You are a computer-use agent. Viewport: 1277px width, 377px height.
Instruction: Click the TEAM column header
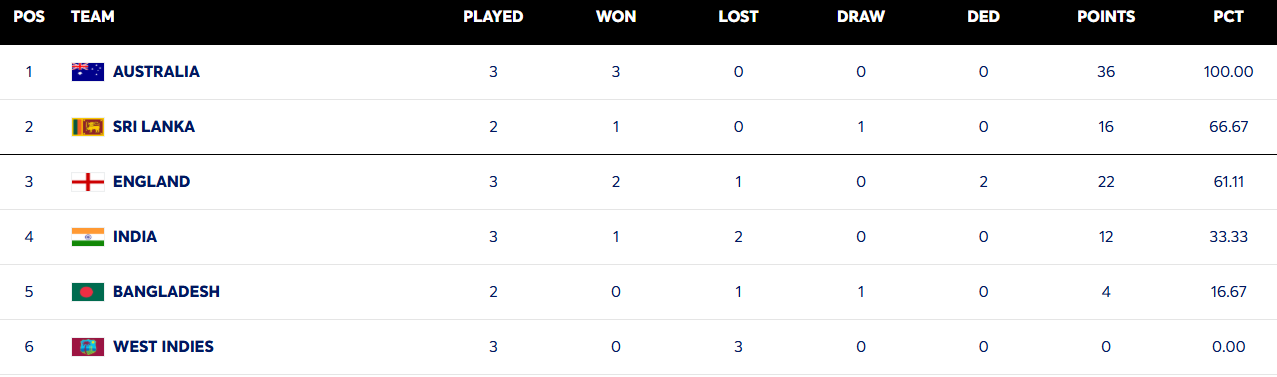(x=93, y=17)
